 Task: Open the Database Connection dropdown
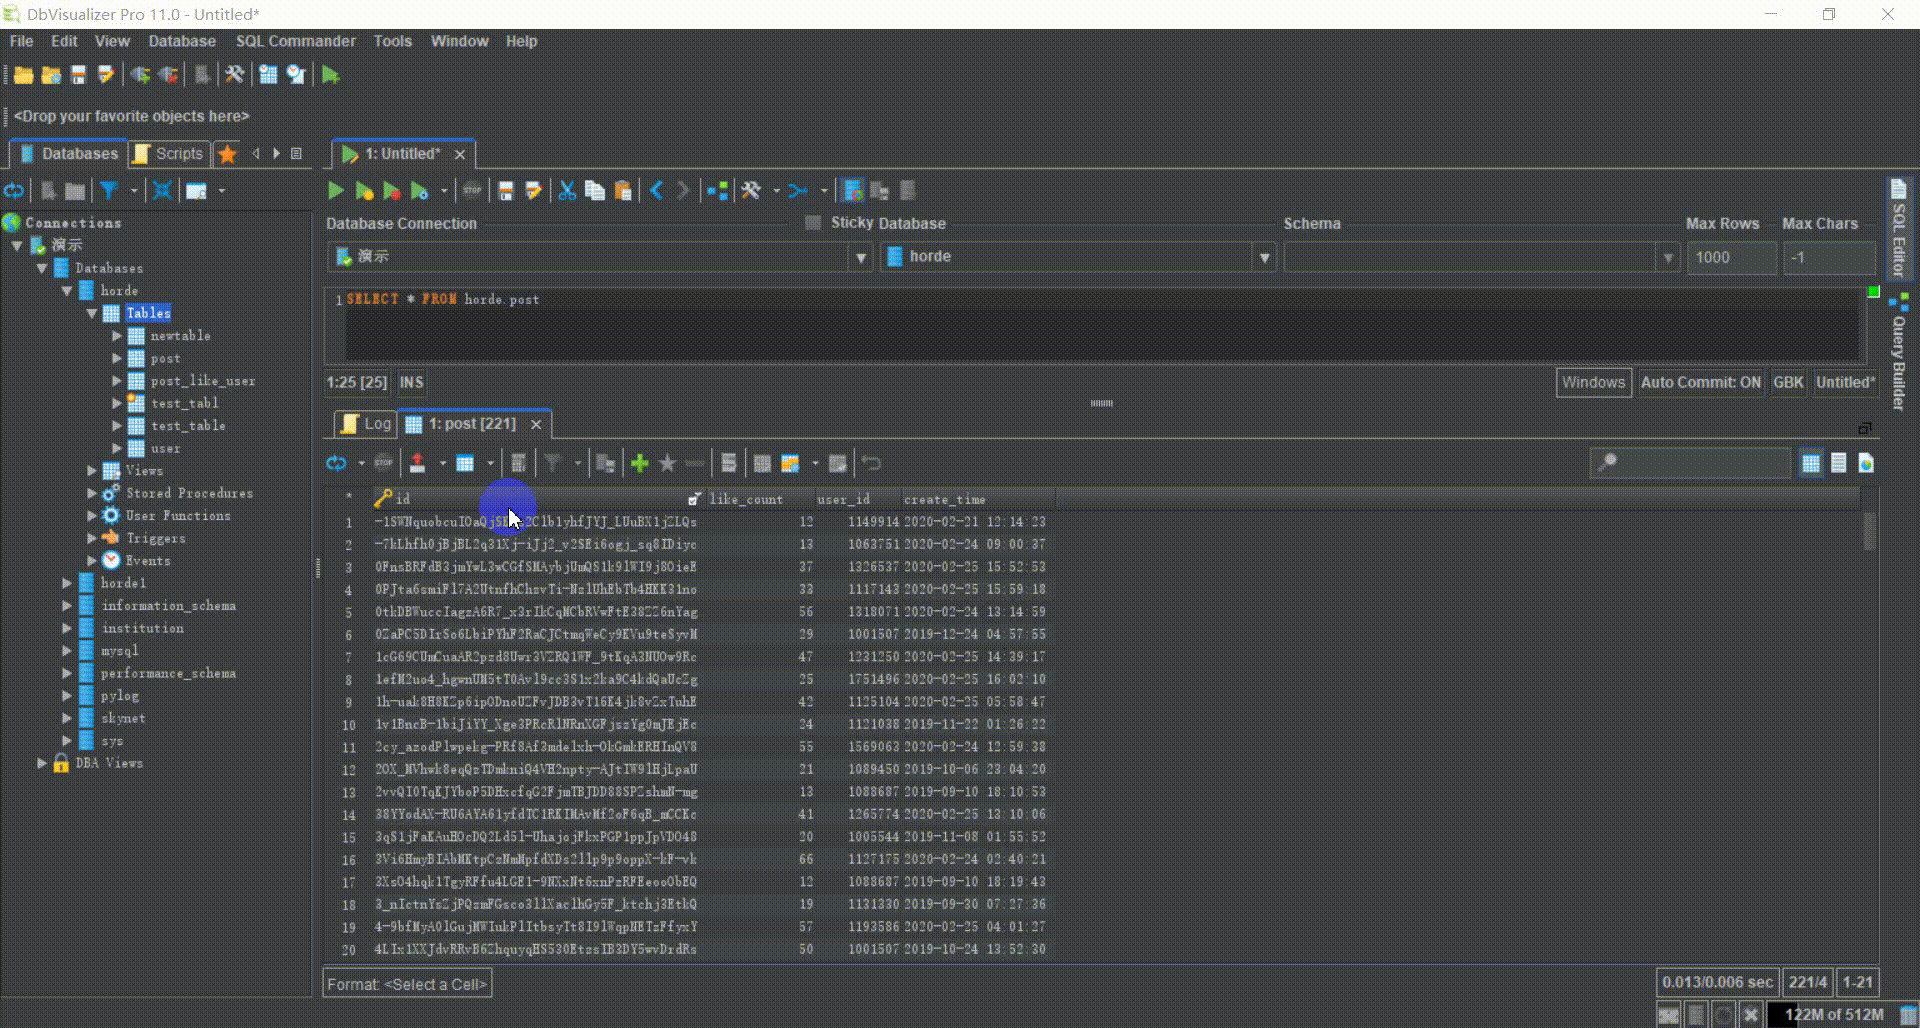pyautogui.click(x=859, y=257)
